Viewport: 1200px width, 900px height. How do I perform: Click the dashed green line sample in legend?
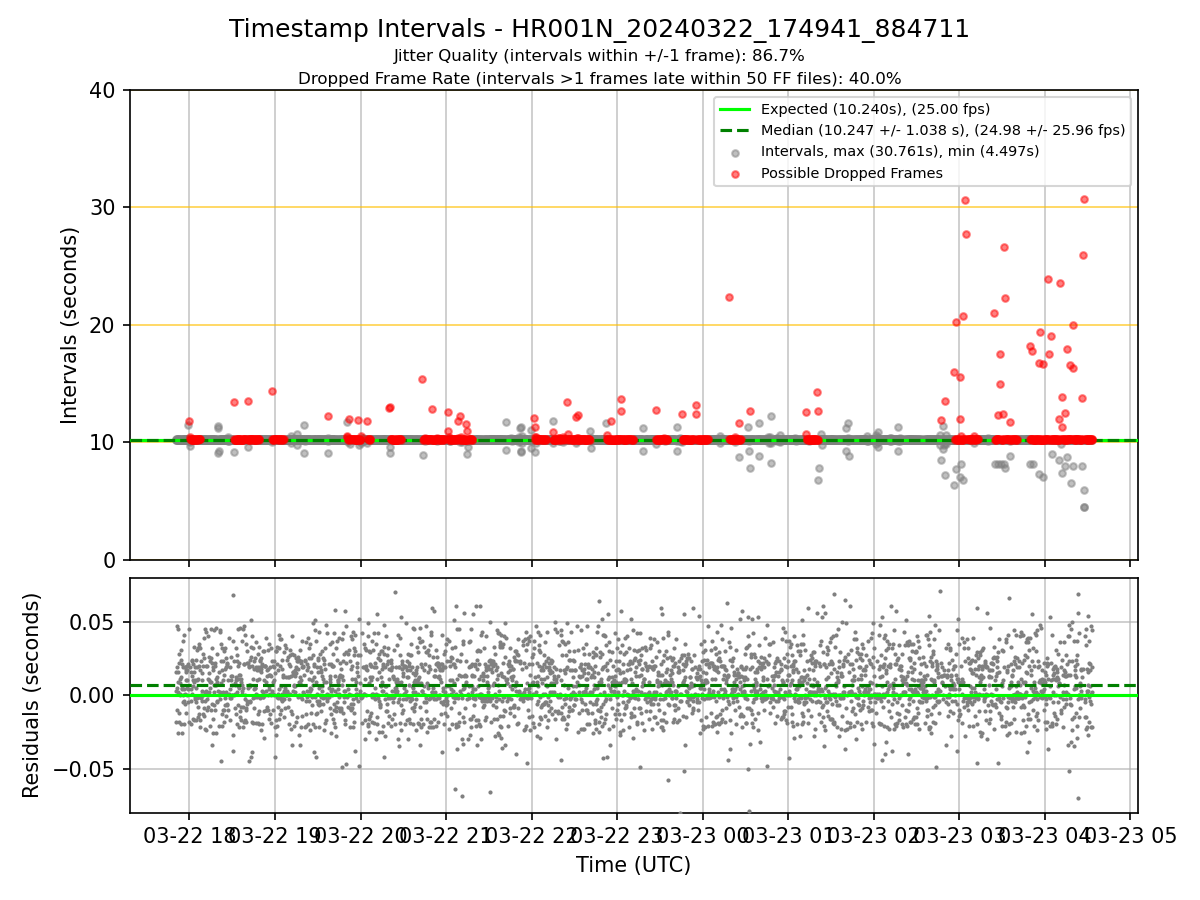tap(736, 130)
